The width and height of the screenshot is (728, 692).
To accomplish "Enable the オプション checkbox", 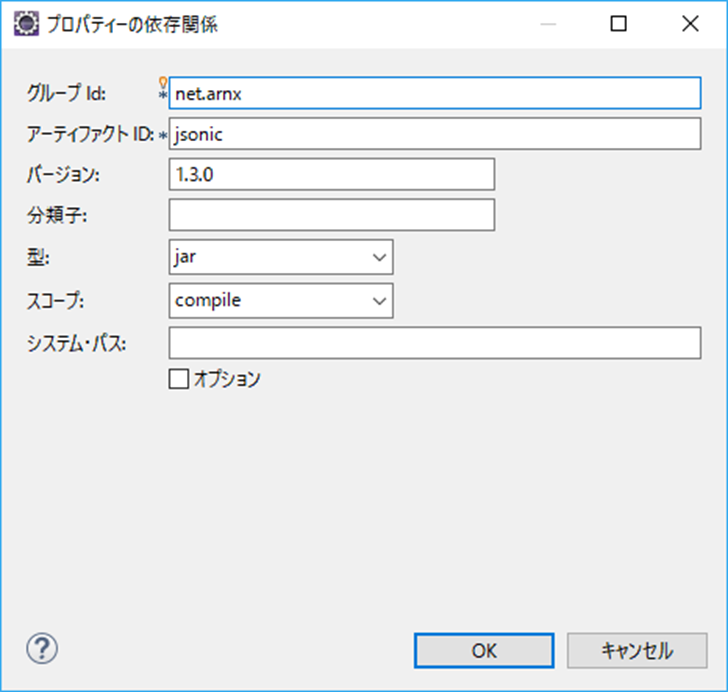I will click(x=179, y=379).
